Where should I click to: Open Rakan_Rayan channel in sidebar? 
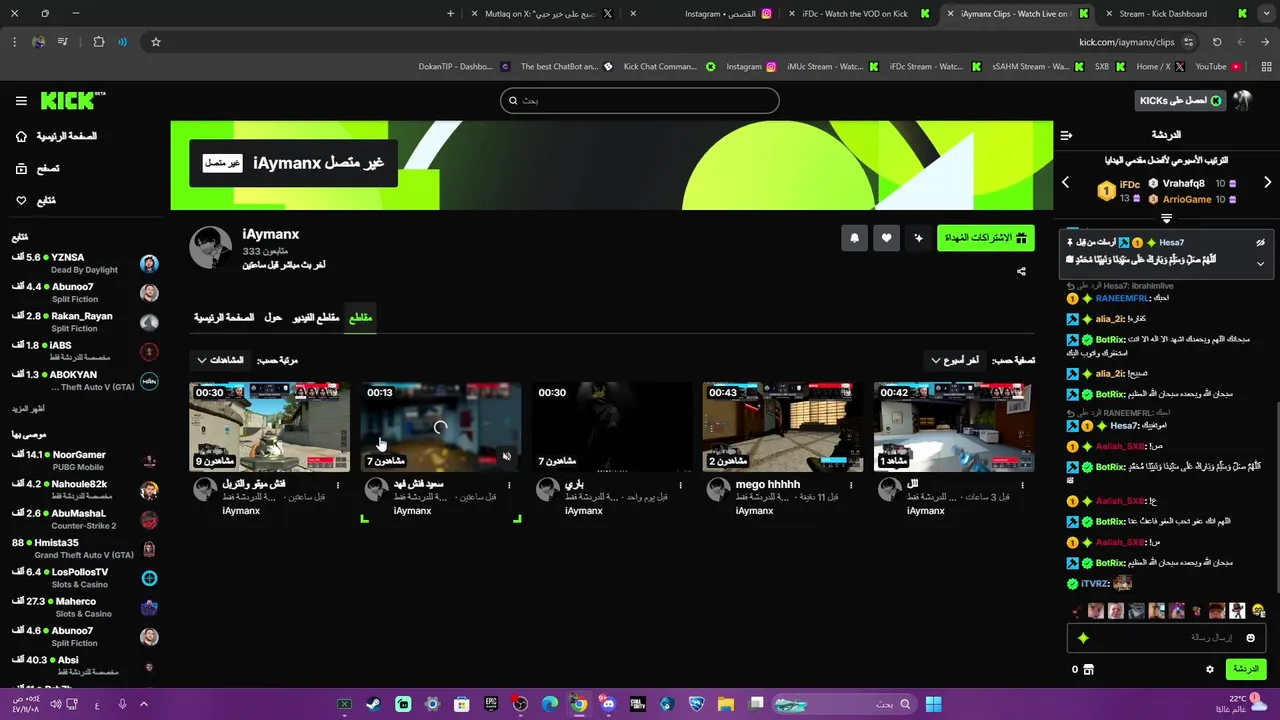pyautogui.click(x=85, y=322)
